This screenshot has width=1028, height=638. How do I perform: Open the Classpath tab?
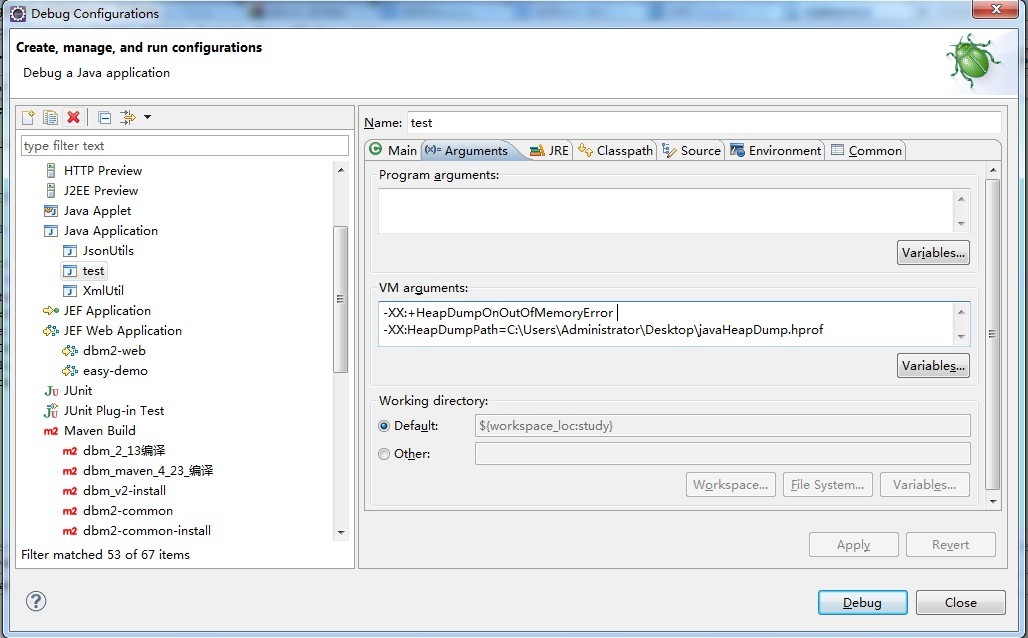pyautogui.click(x=616, y=150)
